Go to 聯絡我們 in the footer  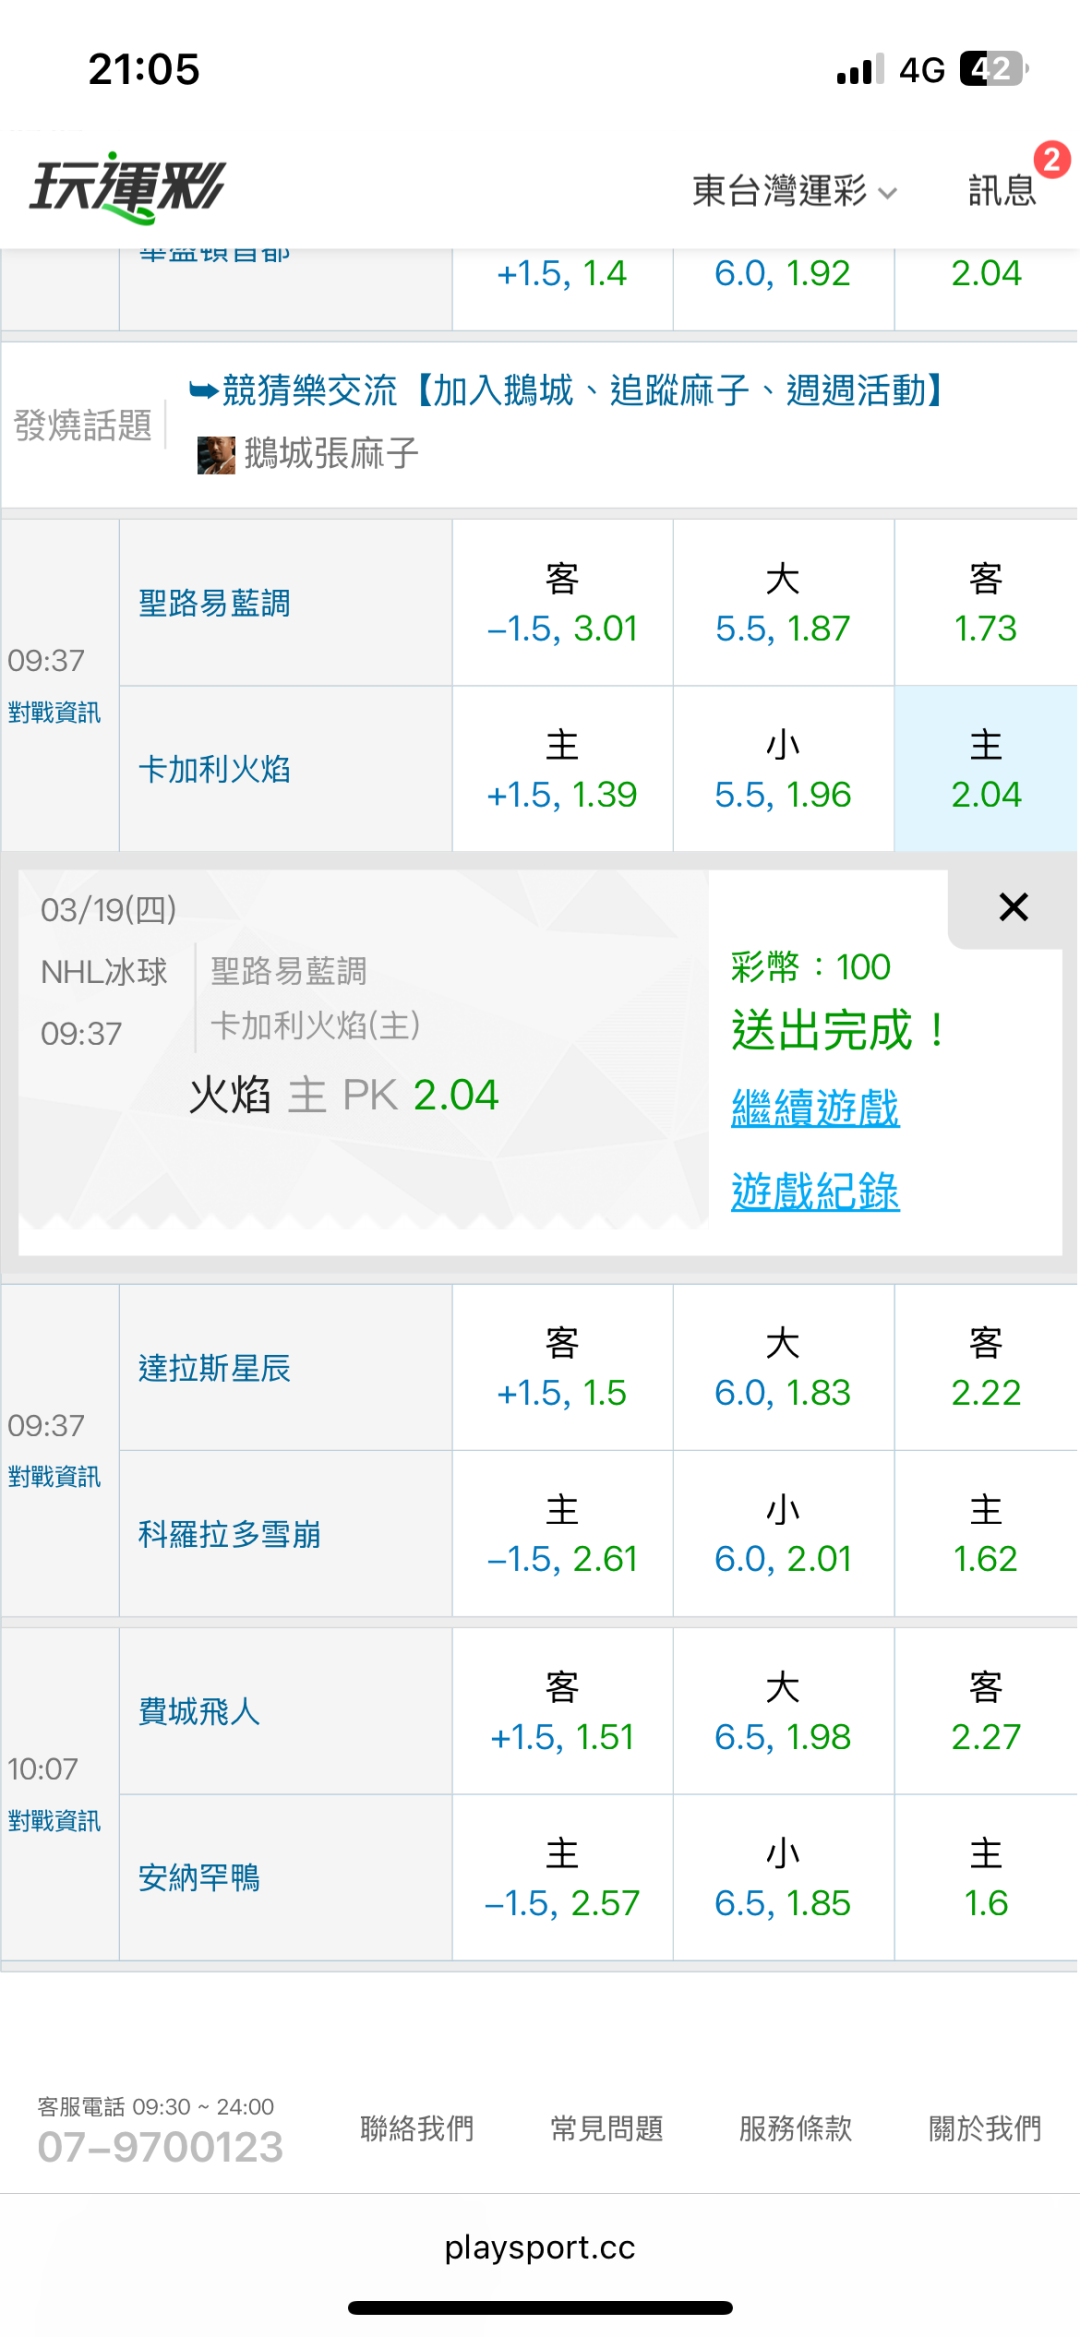click(x=417, y=2129)
